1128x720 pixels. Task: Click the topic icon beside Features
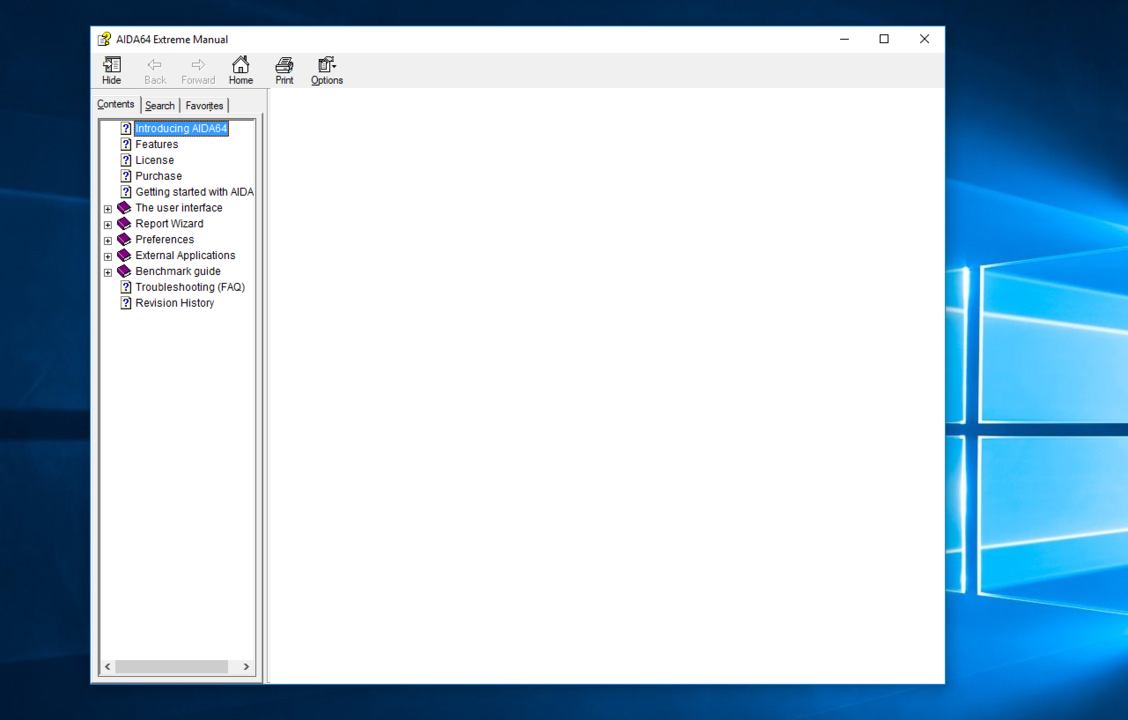(x=126, y=145)
